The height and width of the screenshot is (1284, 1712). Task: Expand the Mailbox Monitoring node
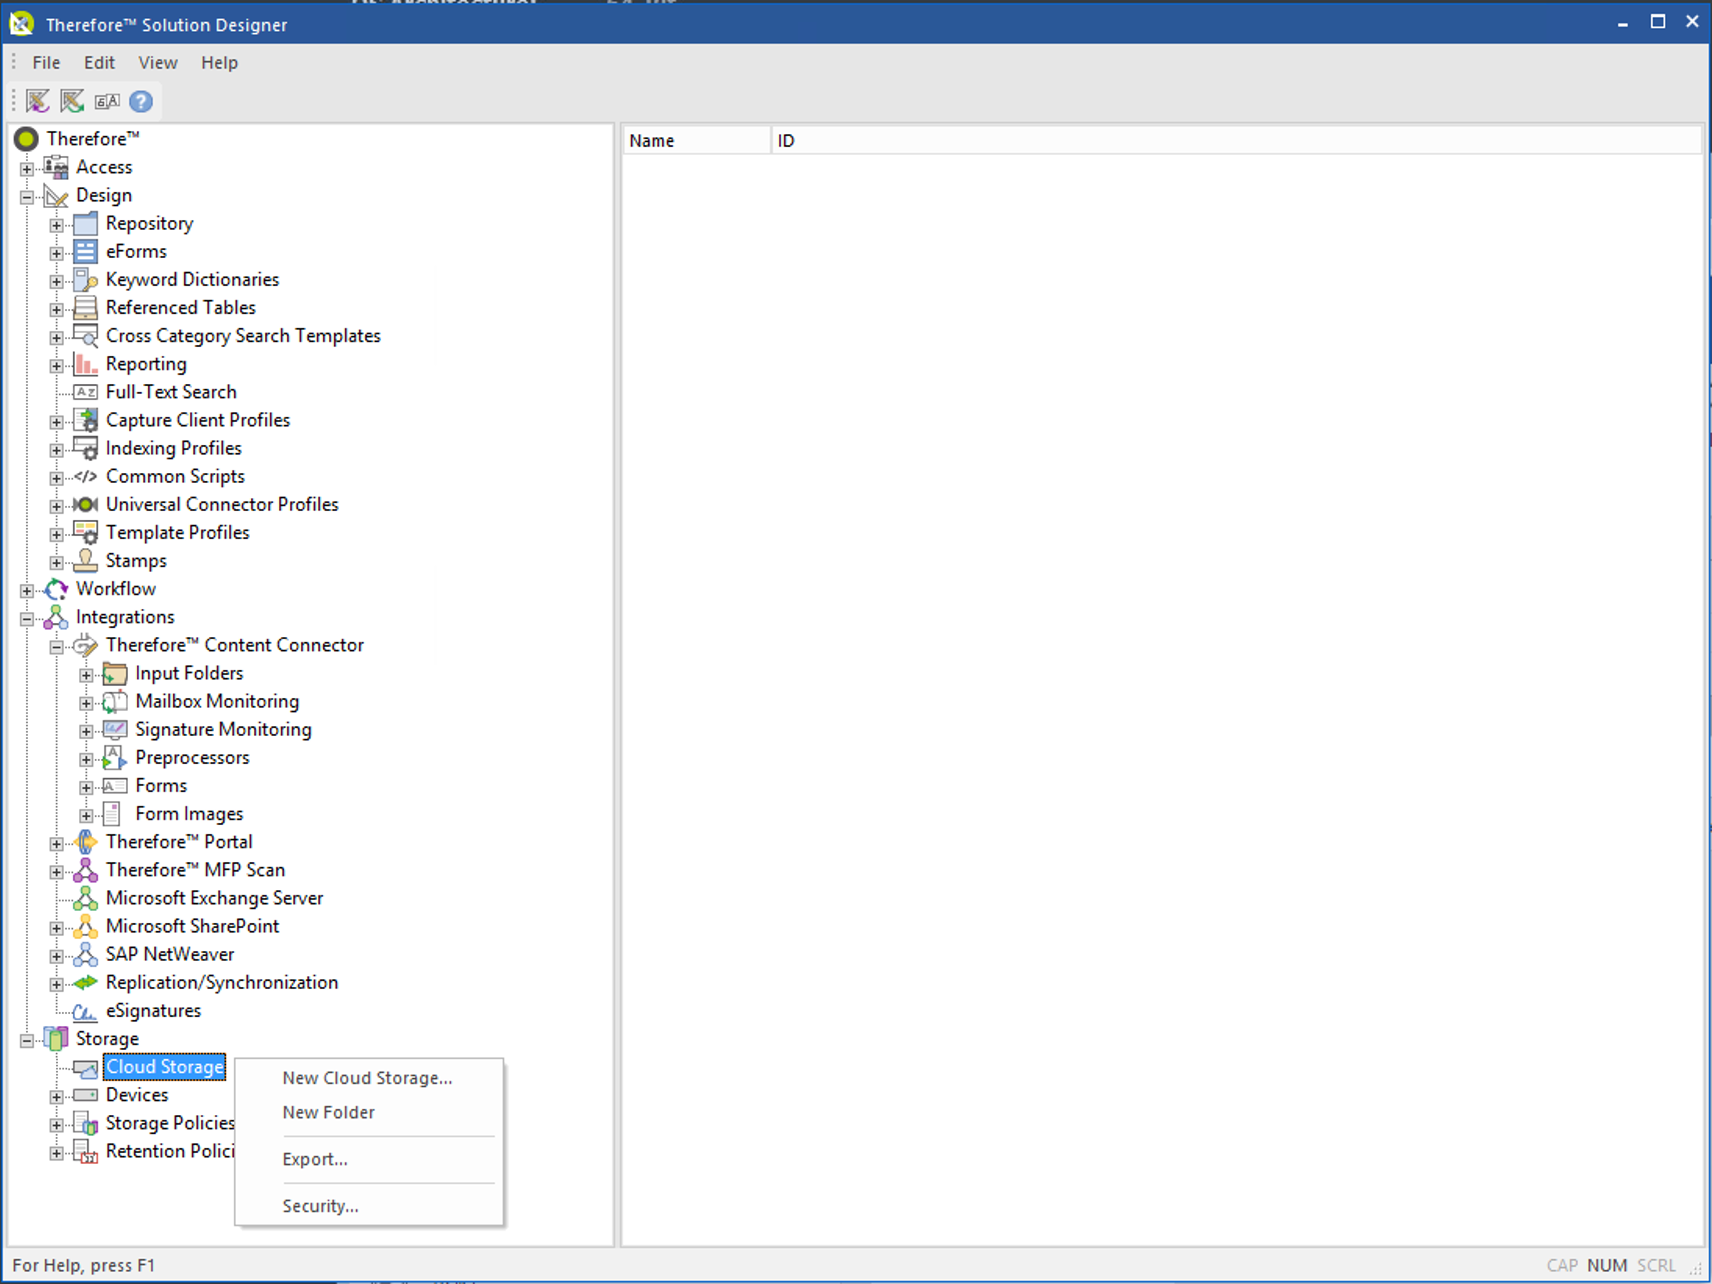pyautogui.click(x=86, y=702)
